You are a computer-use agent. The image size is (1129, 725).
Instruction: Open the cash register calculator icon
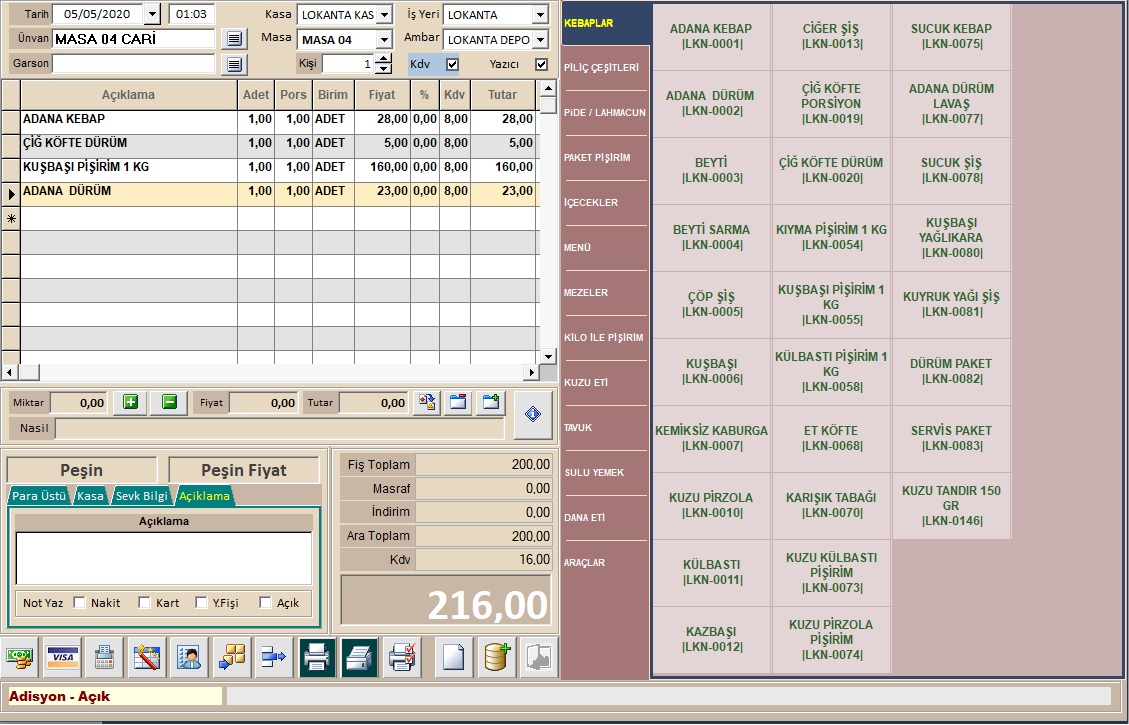(105, 657)
